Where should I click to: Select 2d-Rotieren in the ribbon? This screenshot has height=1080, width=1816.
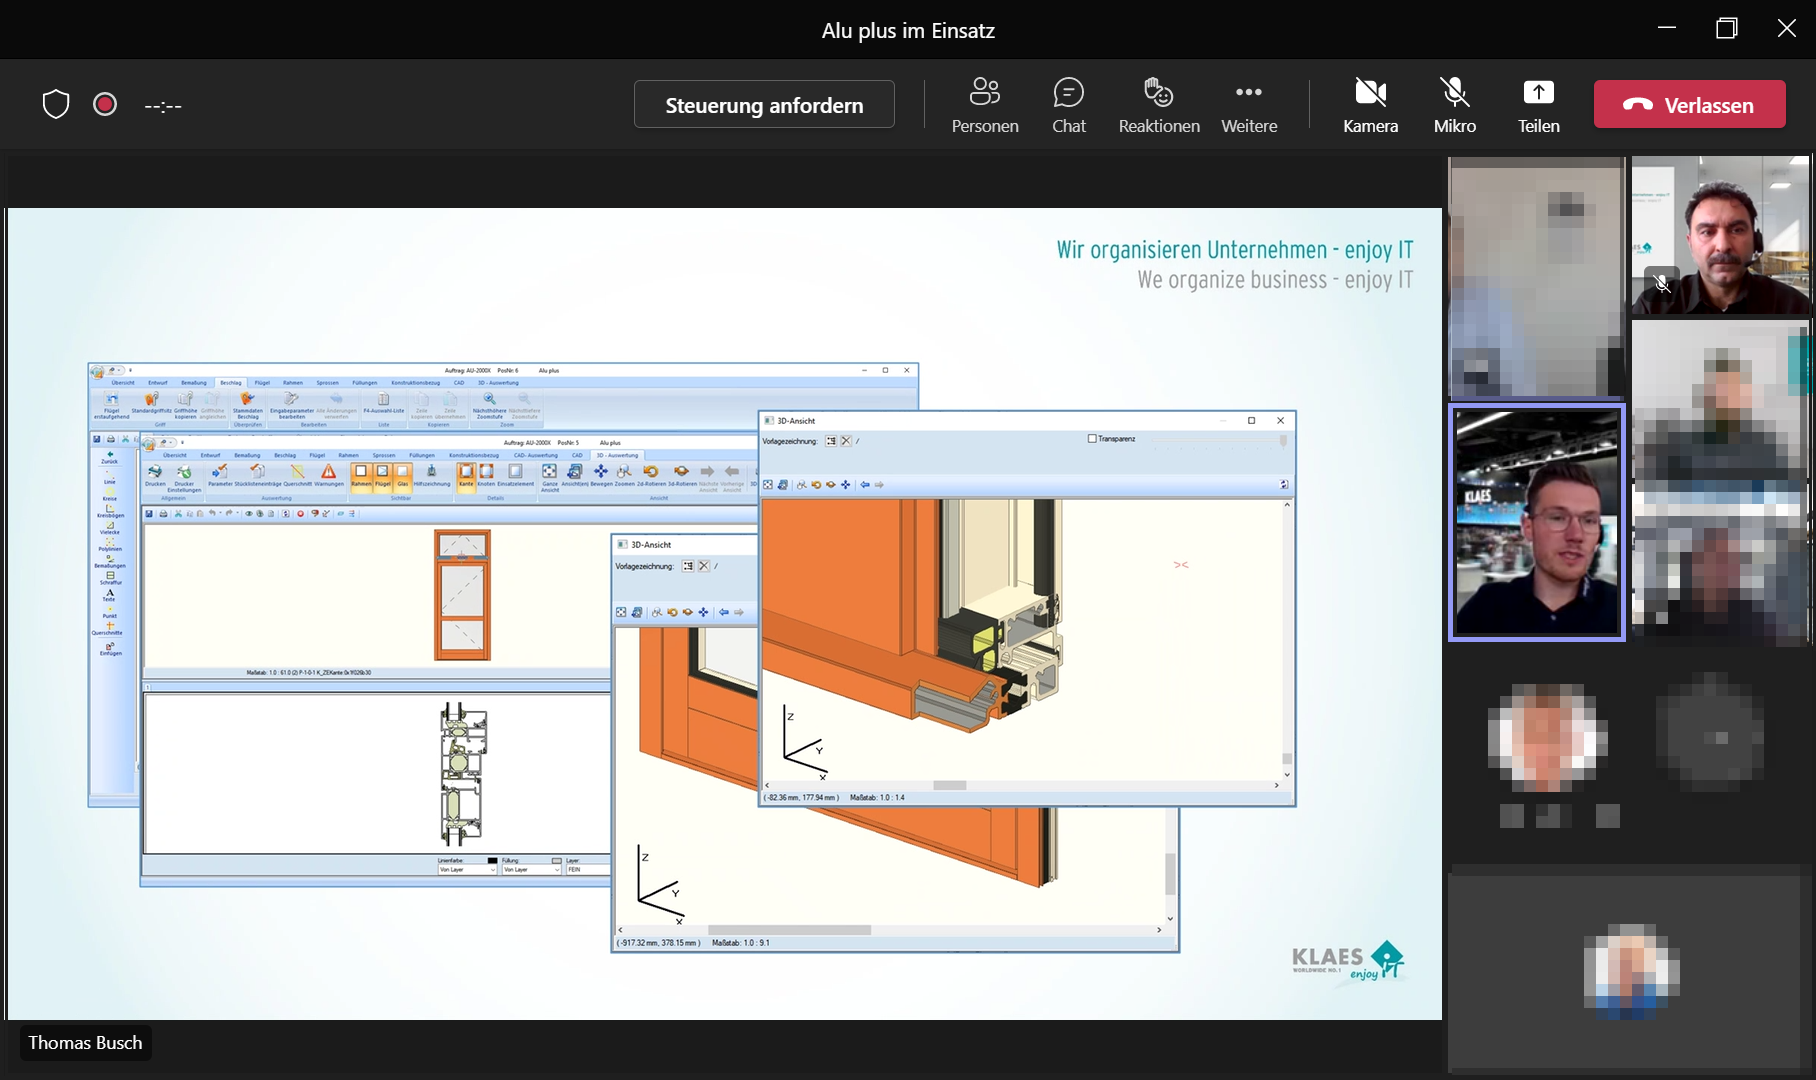[651, 475]
